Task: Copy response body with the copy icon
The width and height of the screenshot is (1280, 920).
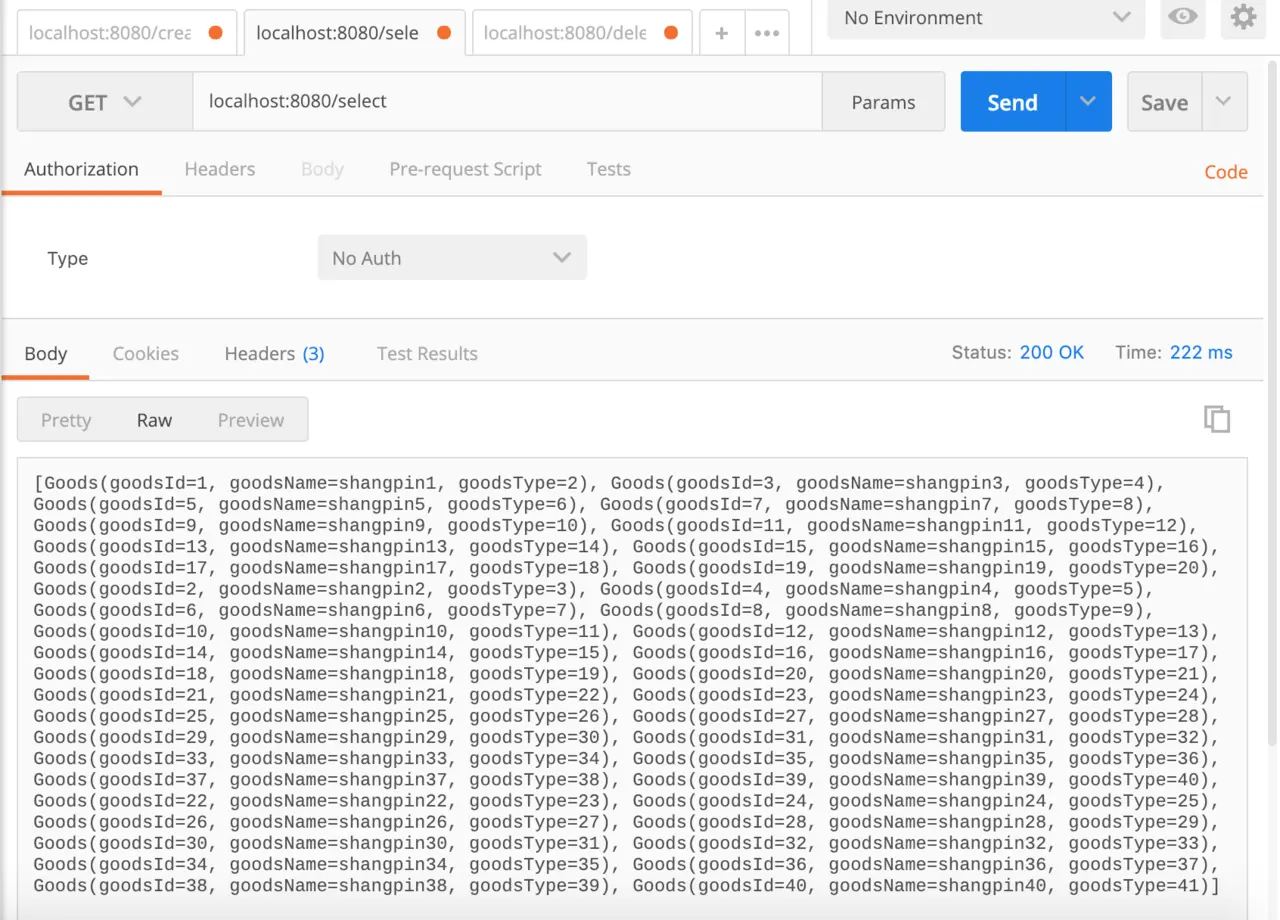Action: tap(1216, 419)
